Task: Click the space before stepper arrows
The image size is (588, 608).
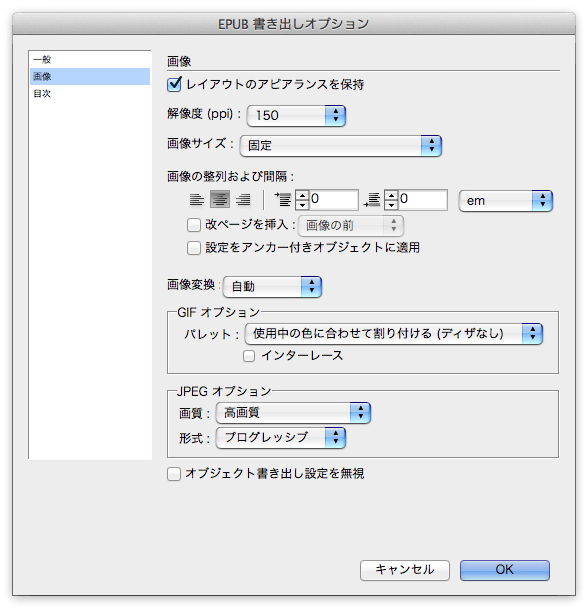Action: point(302,200)
